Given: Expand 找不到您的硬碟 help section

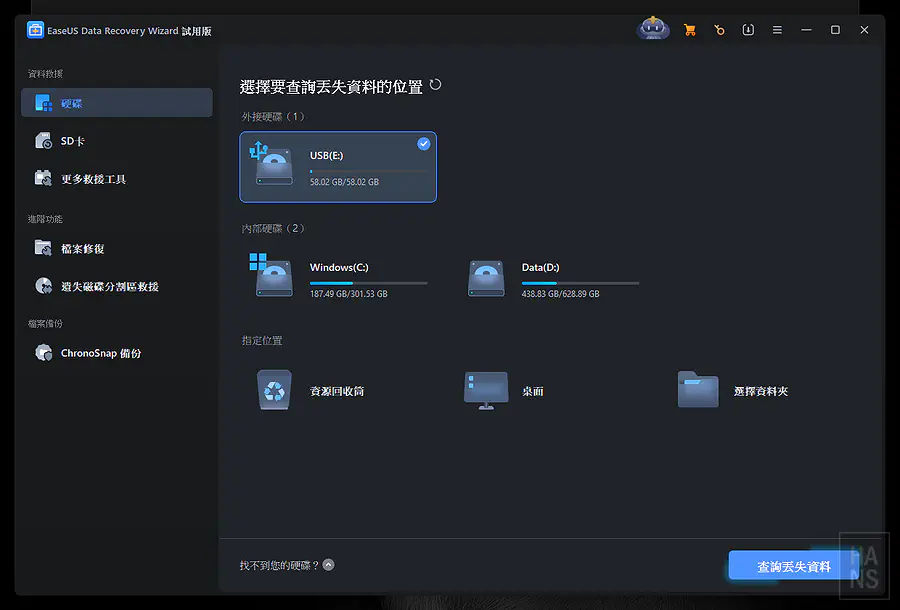Looking at the screenshot, I should 327,564.
